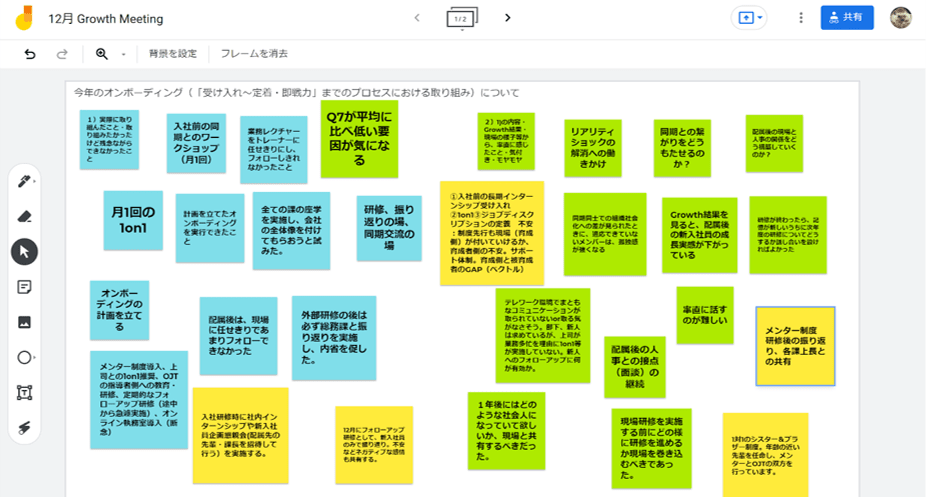The width and height of the screenshot is (926, 497).
Task: Select the Text box tool
Action: 25,393
